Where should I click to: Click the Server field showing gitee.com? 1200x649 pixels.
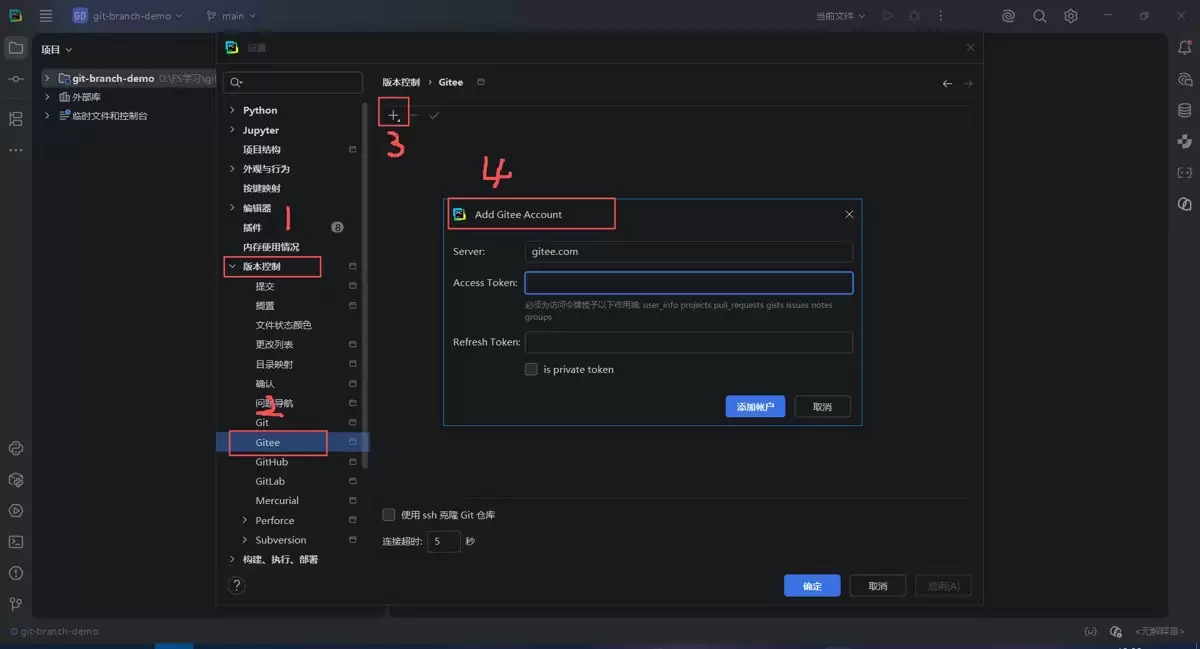689,252
